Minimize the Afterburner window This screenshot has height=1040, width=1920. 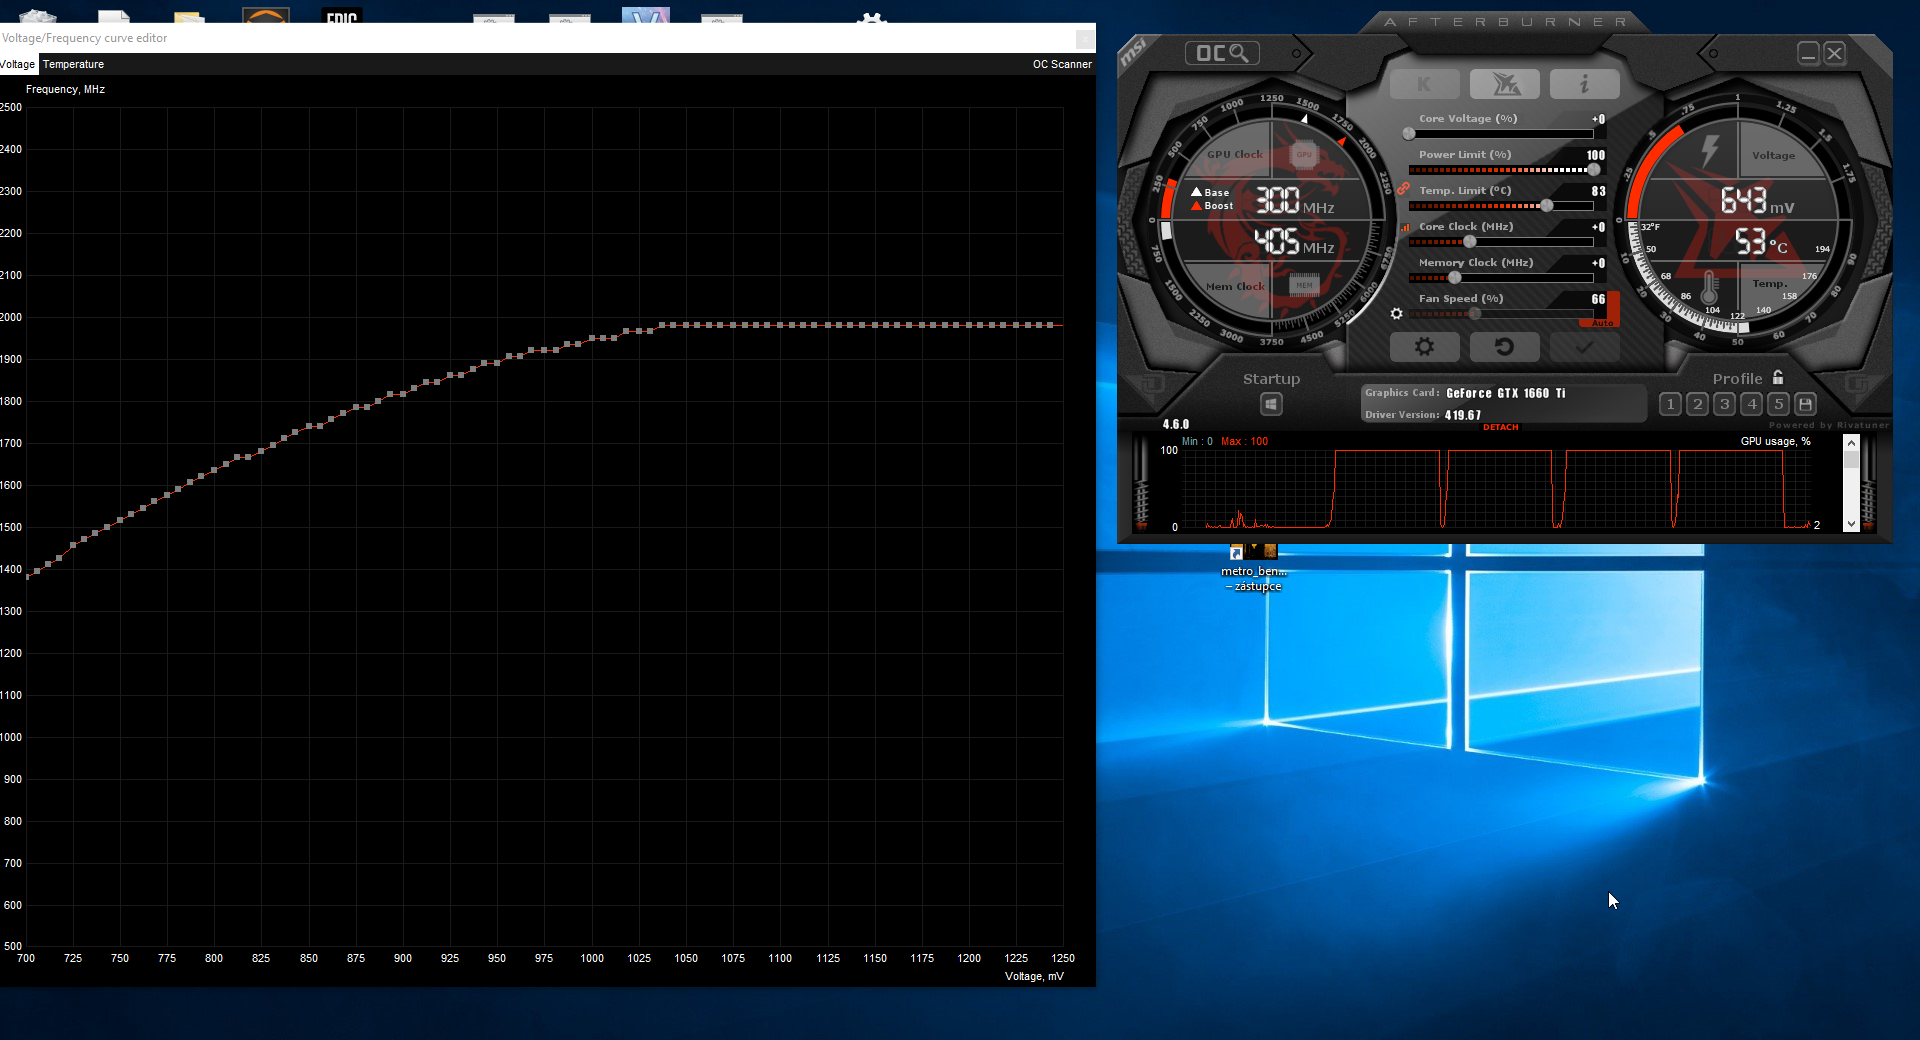1808,53
